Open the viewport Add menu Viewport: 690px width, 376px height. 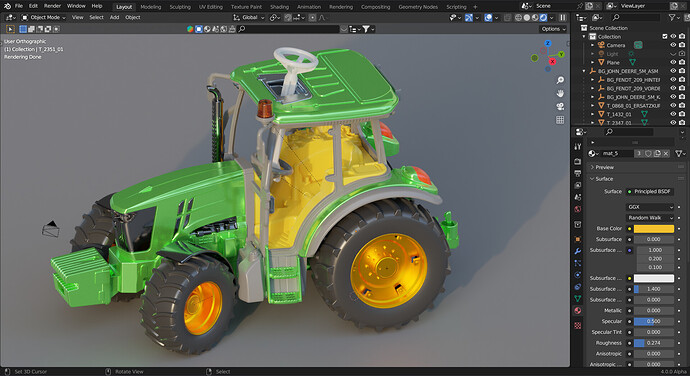pos(114,18)
